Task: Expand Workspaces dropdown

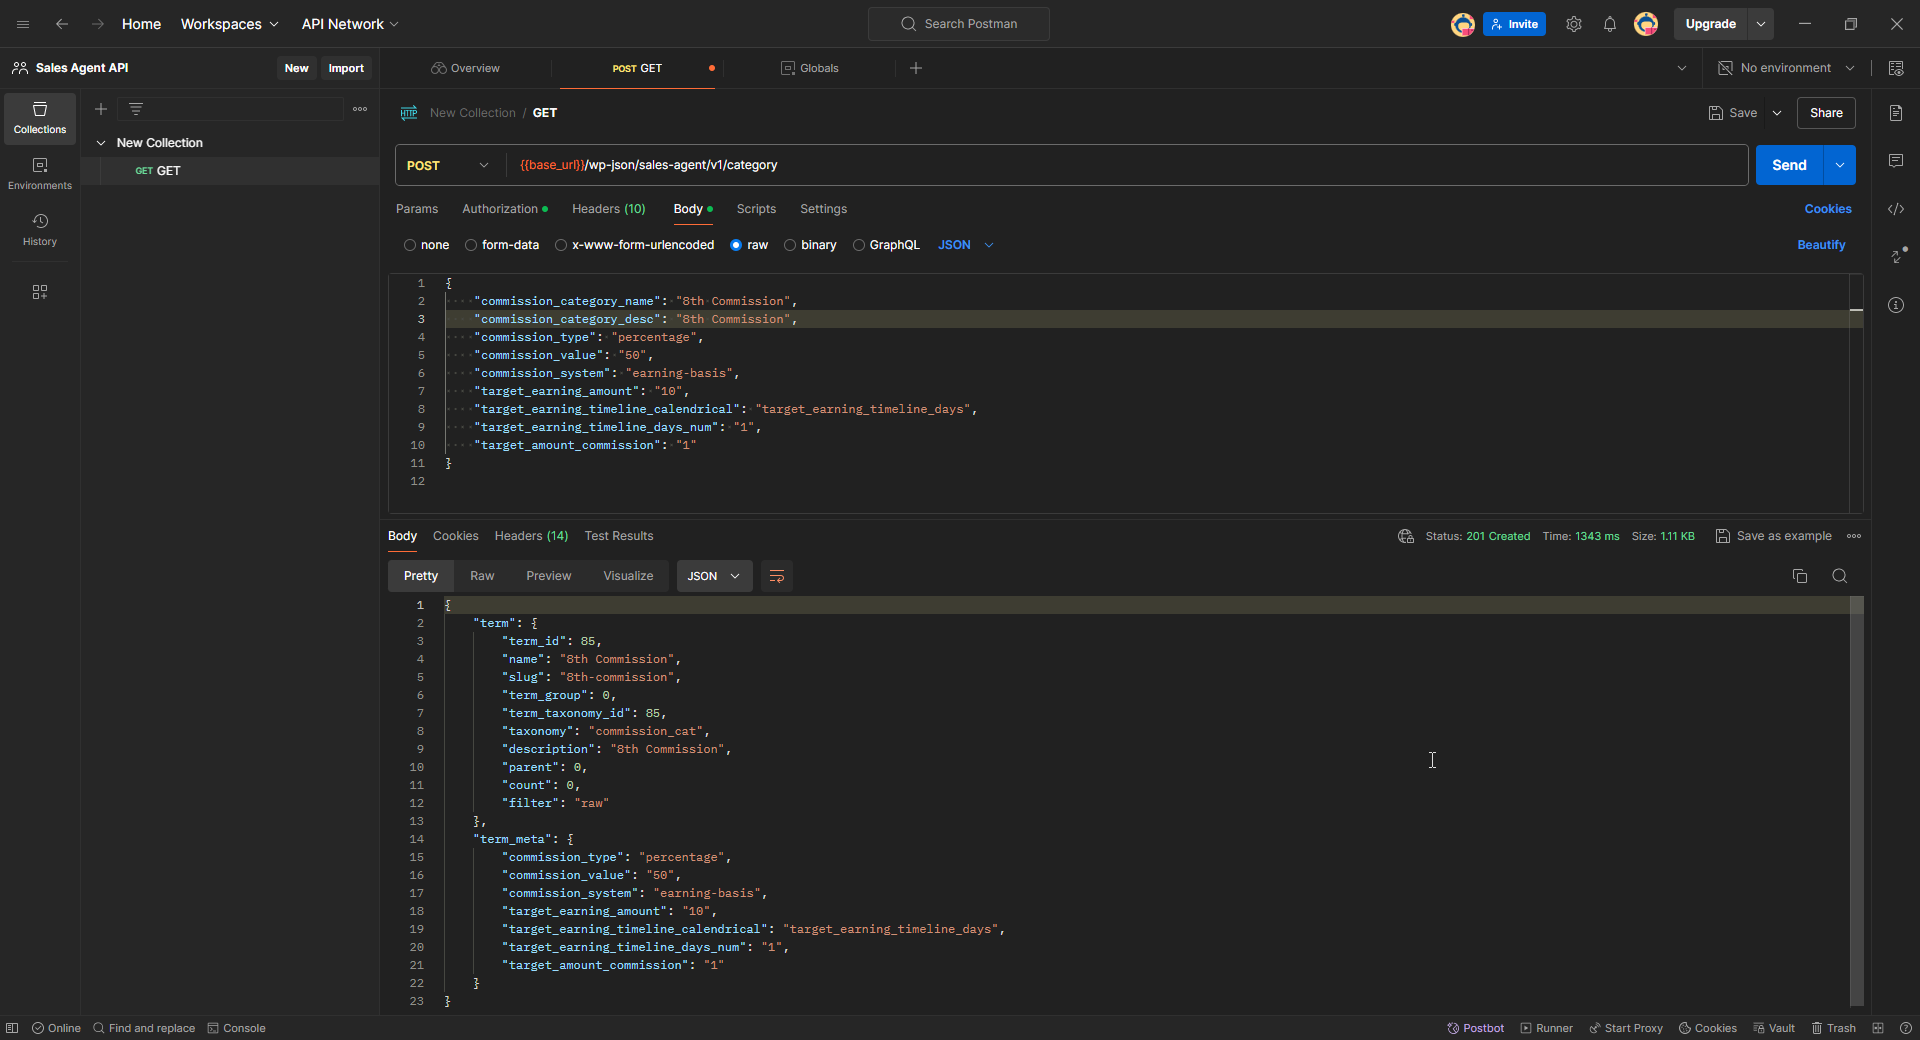Action: point(230,24)
